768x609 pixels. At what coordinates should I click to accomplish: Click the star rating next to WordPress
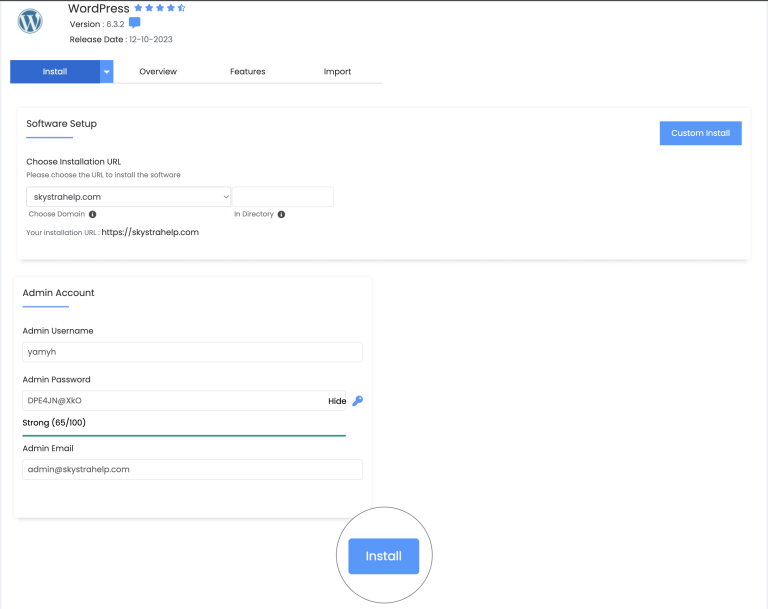(160, 8)
